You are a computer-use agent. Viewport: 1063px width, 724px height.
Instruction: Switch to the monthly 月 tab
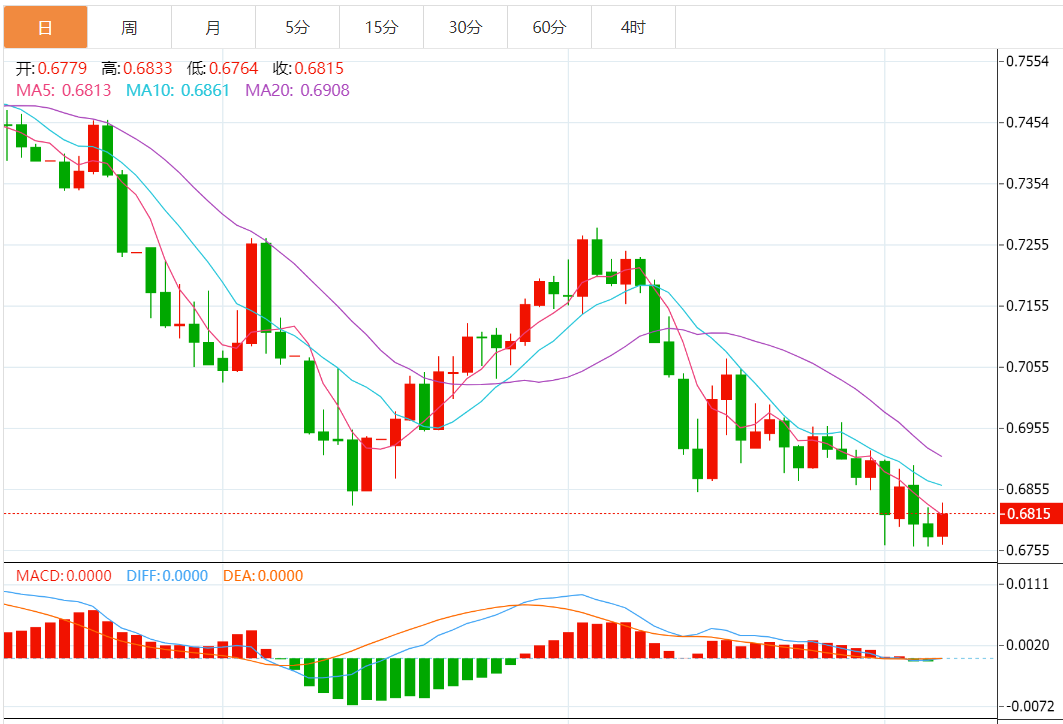[214, 27]
